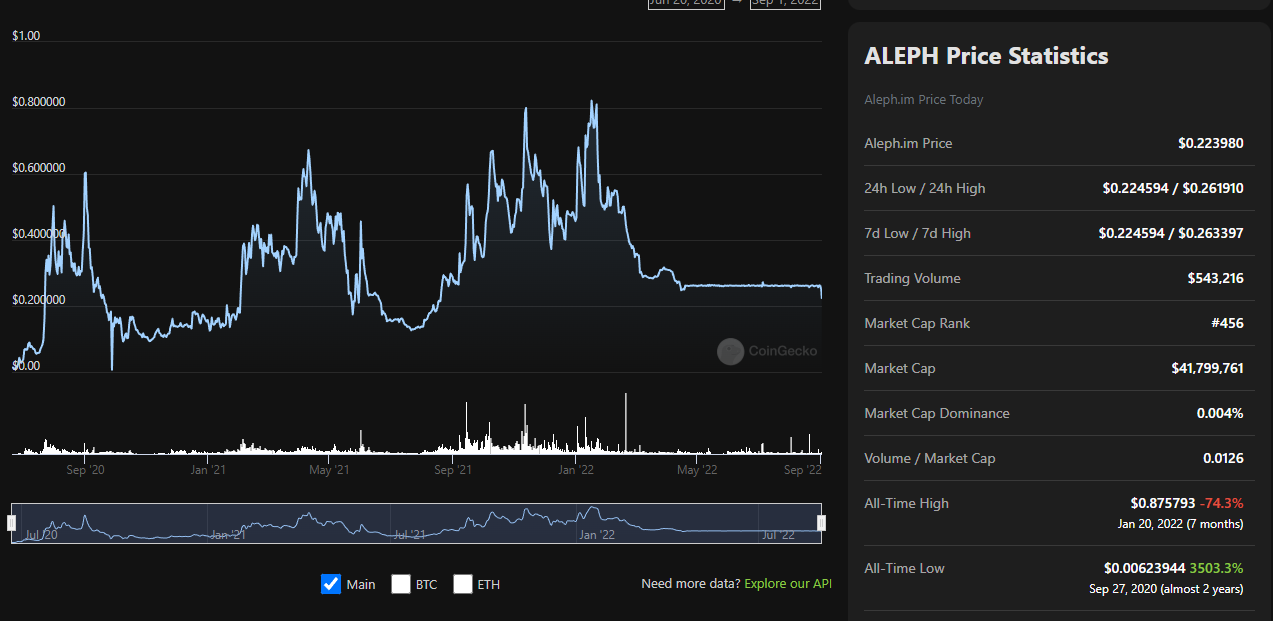Select the Trading Volume value $543,216
This screenshot has height=621, width=1273.
coord(1216,278)
